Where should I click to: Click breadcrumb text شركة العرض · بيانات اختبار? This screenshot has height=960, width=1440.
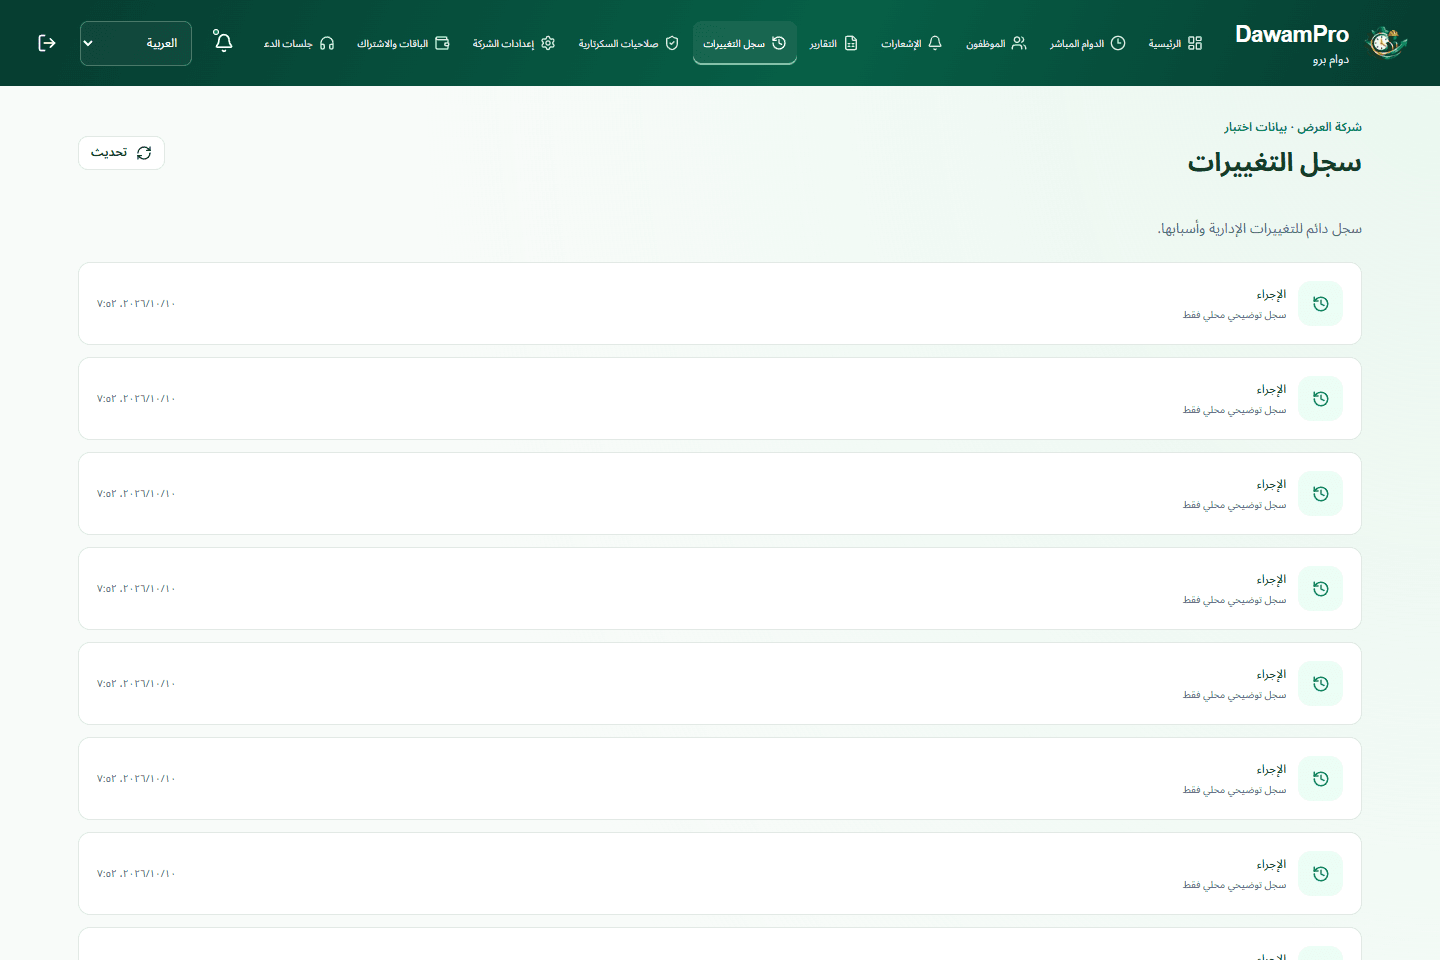point(1293,127)
